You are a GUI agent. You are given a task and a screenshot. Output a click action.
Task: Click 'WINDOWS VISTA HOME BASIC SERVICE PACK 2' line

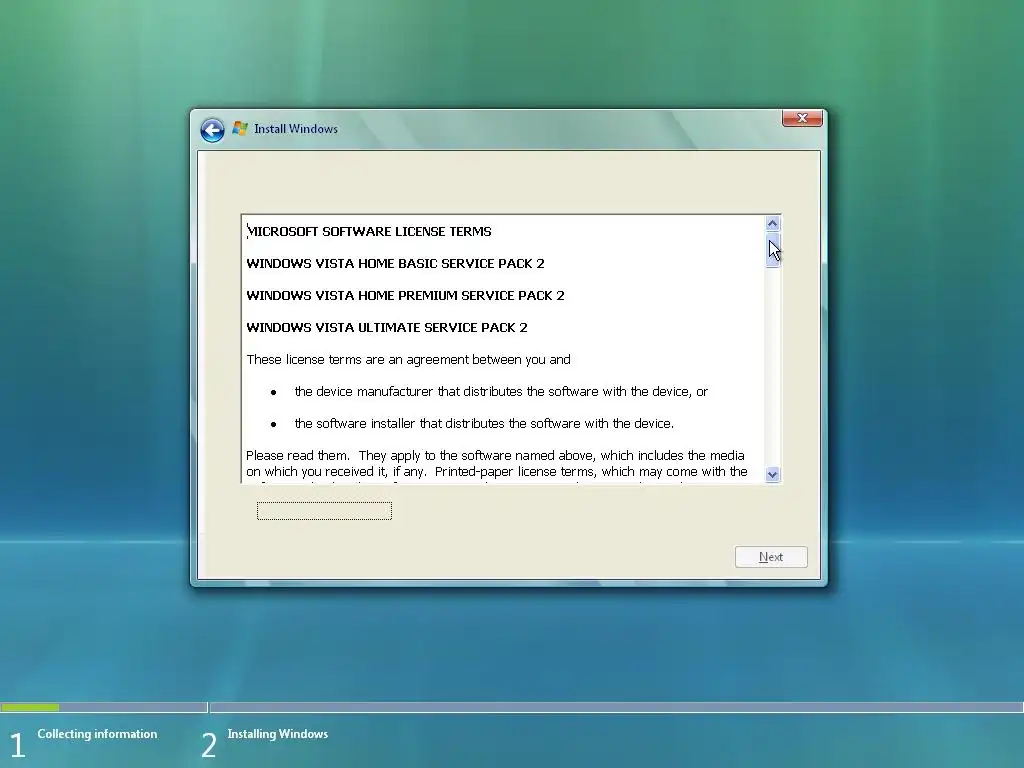(x=395, y=263)
